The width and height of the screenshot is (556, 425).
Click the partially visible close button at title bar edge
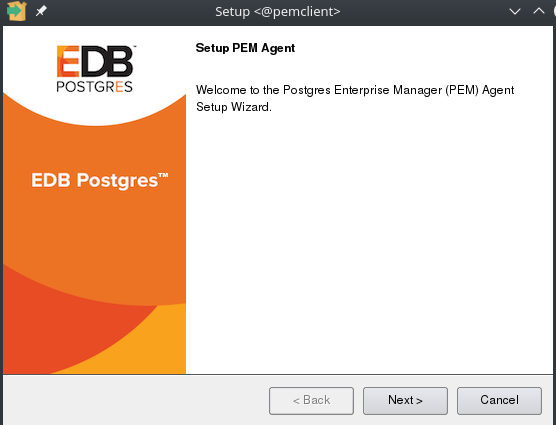554,11
